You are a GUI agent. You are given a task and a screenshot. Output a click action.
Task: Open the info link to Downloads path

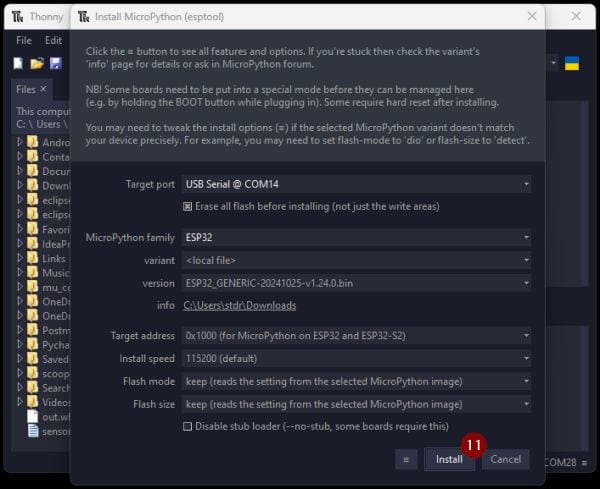239,306
